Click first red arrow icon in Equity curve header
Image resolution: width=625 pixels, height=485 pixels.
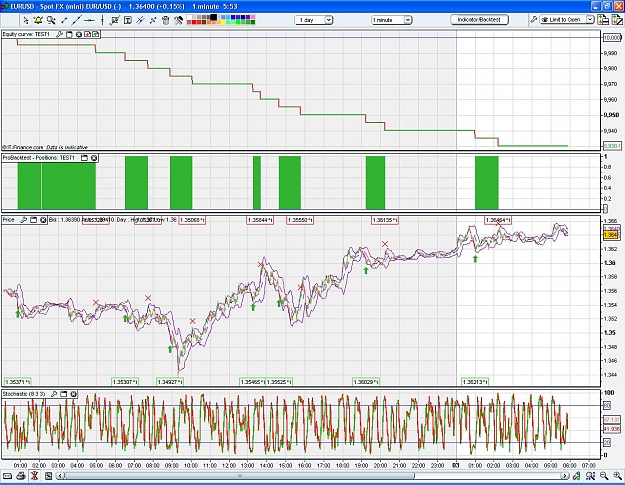tap(87, 34)
